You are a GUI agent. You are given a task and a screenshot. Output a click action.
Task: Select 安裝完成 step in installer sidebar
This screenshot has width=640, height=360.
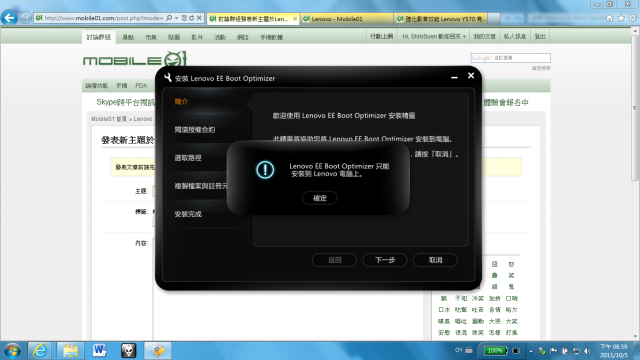pos(188,214)
